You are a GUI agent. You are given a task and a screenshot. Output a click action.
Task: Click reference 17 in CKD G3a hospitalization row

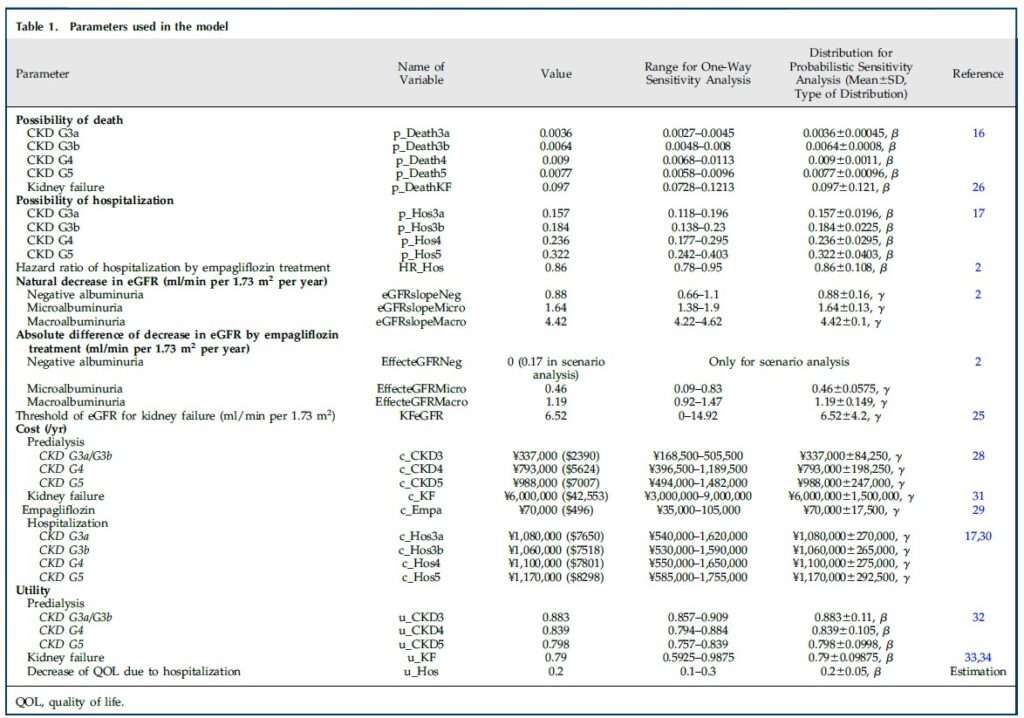click(977, 213)
